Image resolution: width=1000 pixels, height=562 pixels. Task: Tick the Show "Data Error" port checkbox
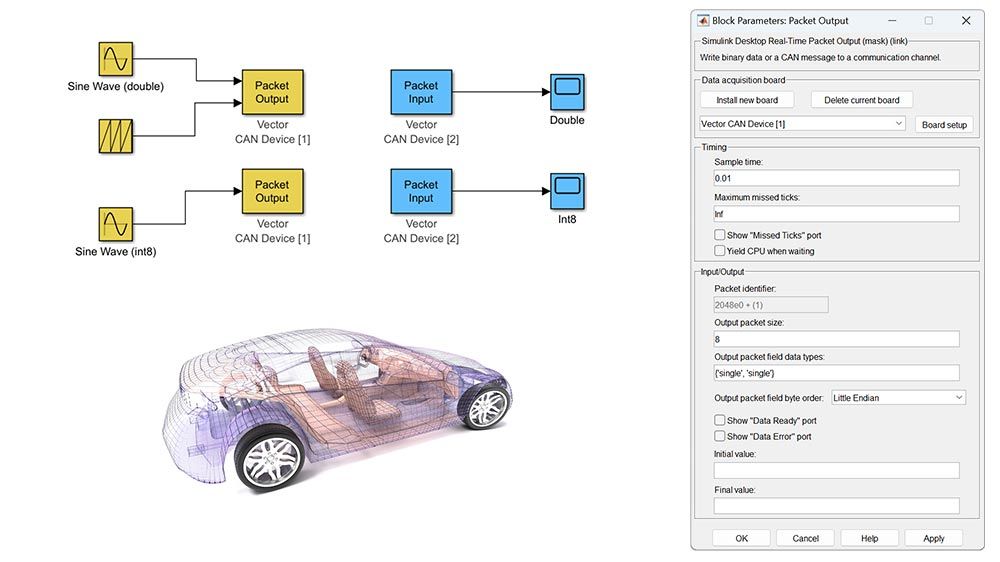coord(720,436)
